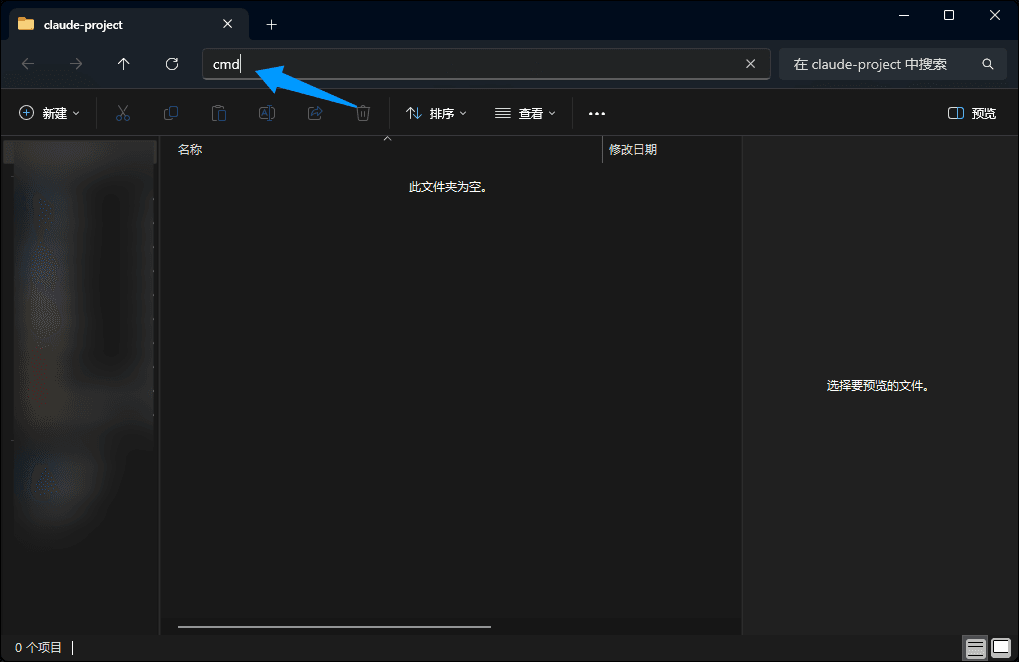Image resolution: width=1019 pixels, height=662 pixels.
Task: Open the see-more ellipsis menu
Action: point(597,113)
